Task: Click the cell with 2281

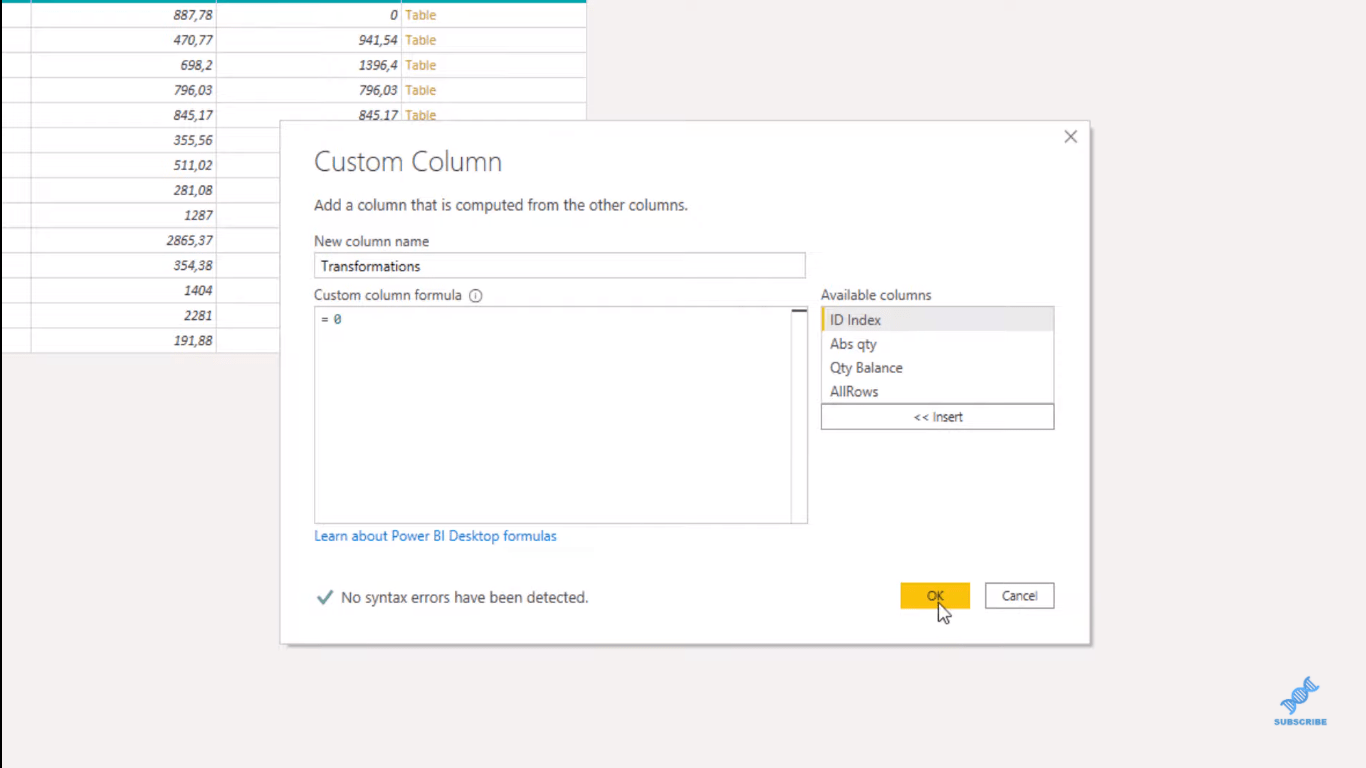Action: point(124,315)
